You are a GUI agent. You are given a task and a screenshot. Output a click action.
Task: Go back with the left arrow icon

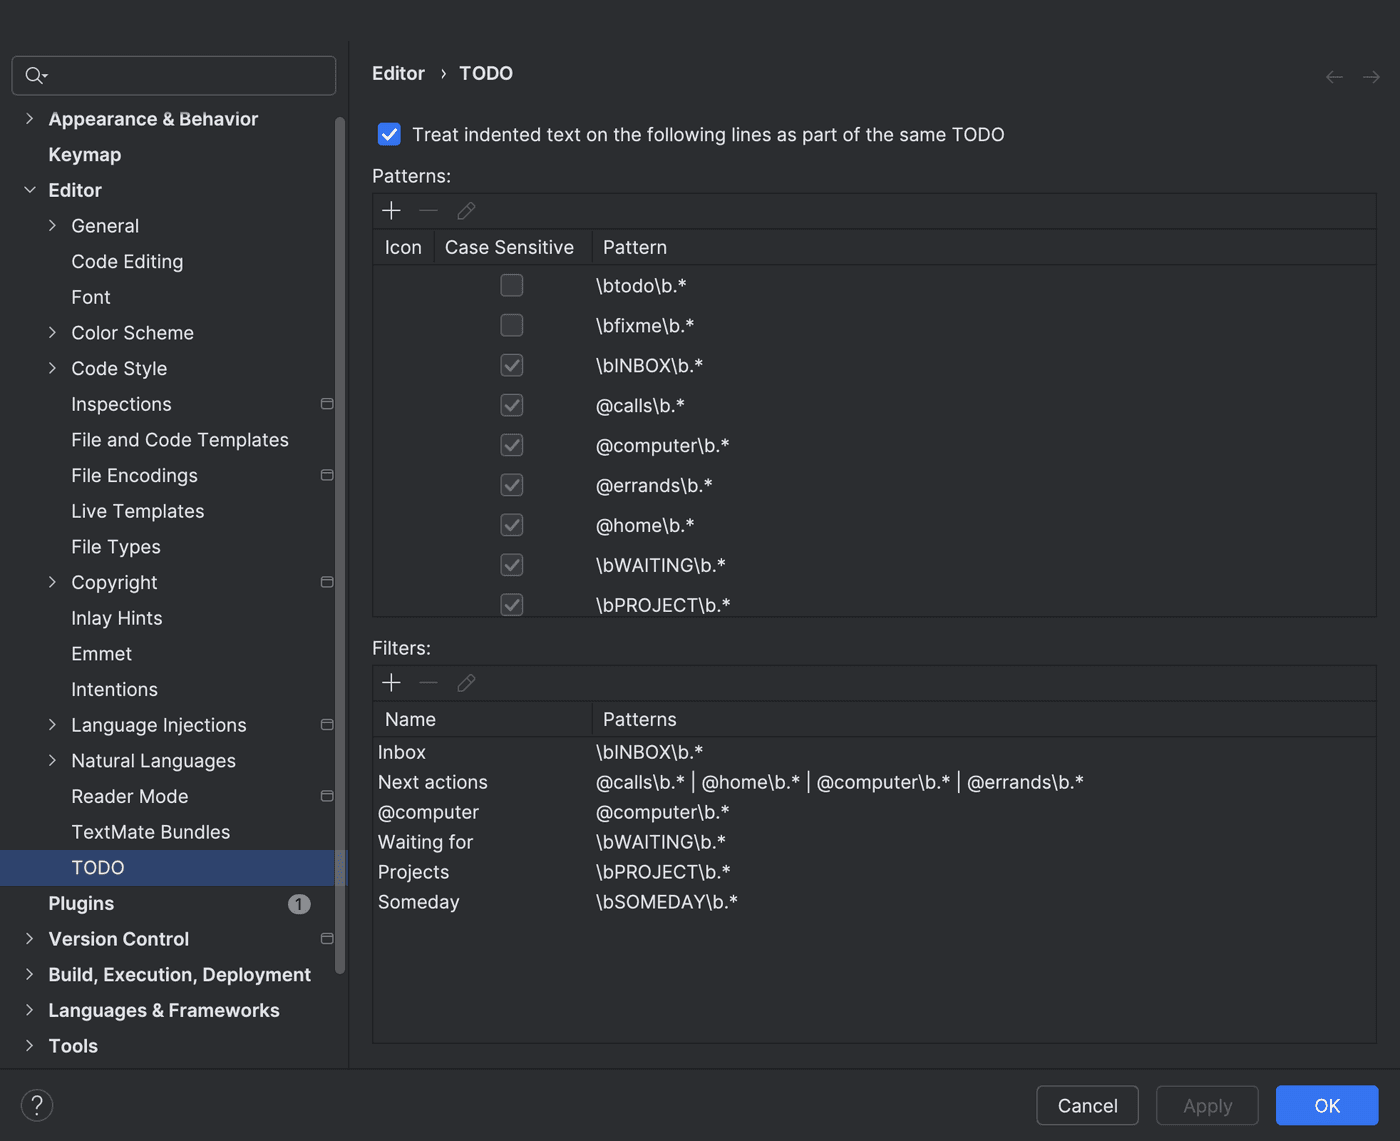click(1334, 77)
